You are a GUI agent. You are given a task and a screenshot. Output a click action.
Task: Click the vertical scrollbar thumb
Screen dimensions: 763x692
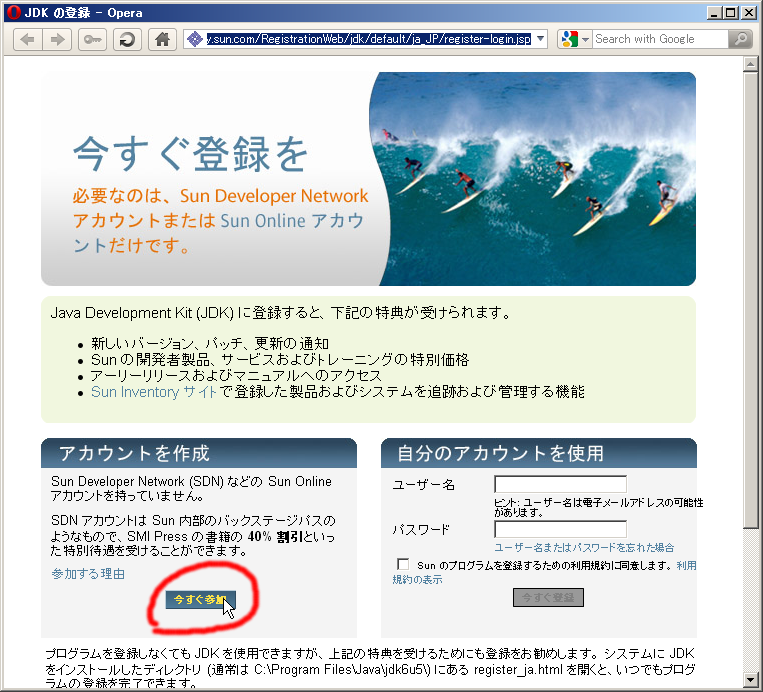point(750,300)
